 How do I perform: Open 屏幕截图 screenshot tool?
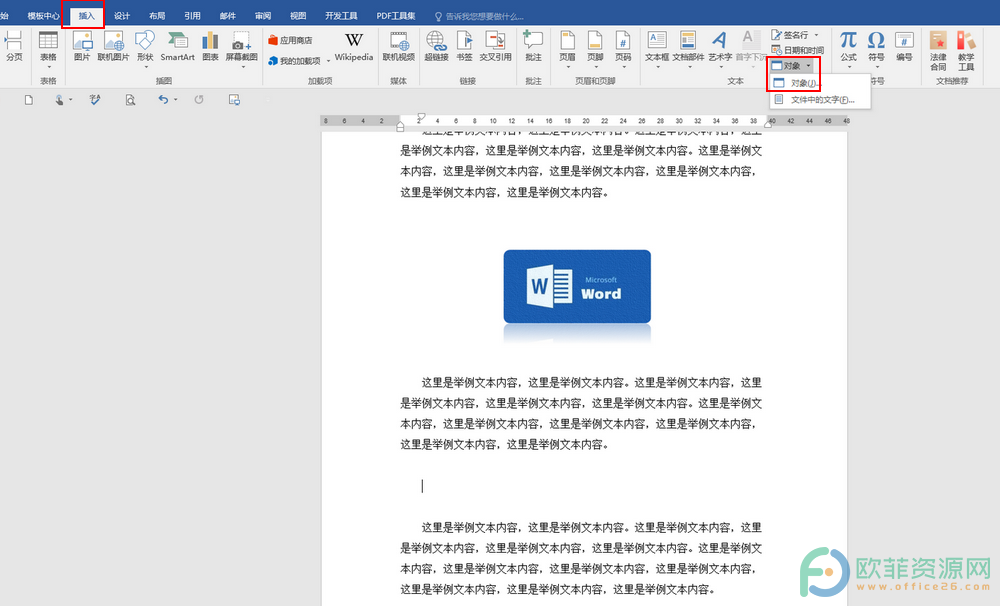242,48
